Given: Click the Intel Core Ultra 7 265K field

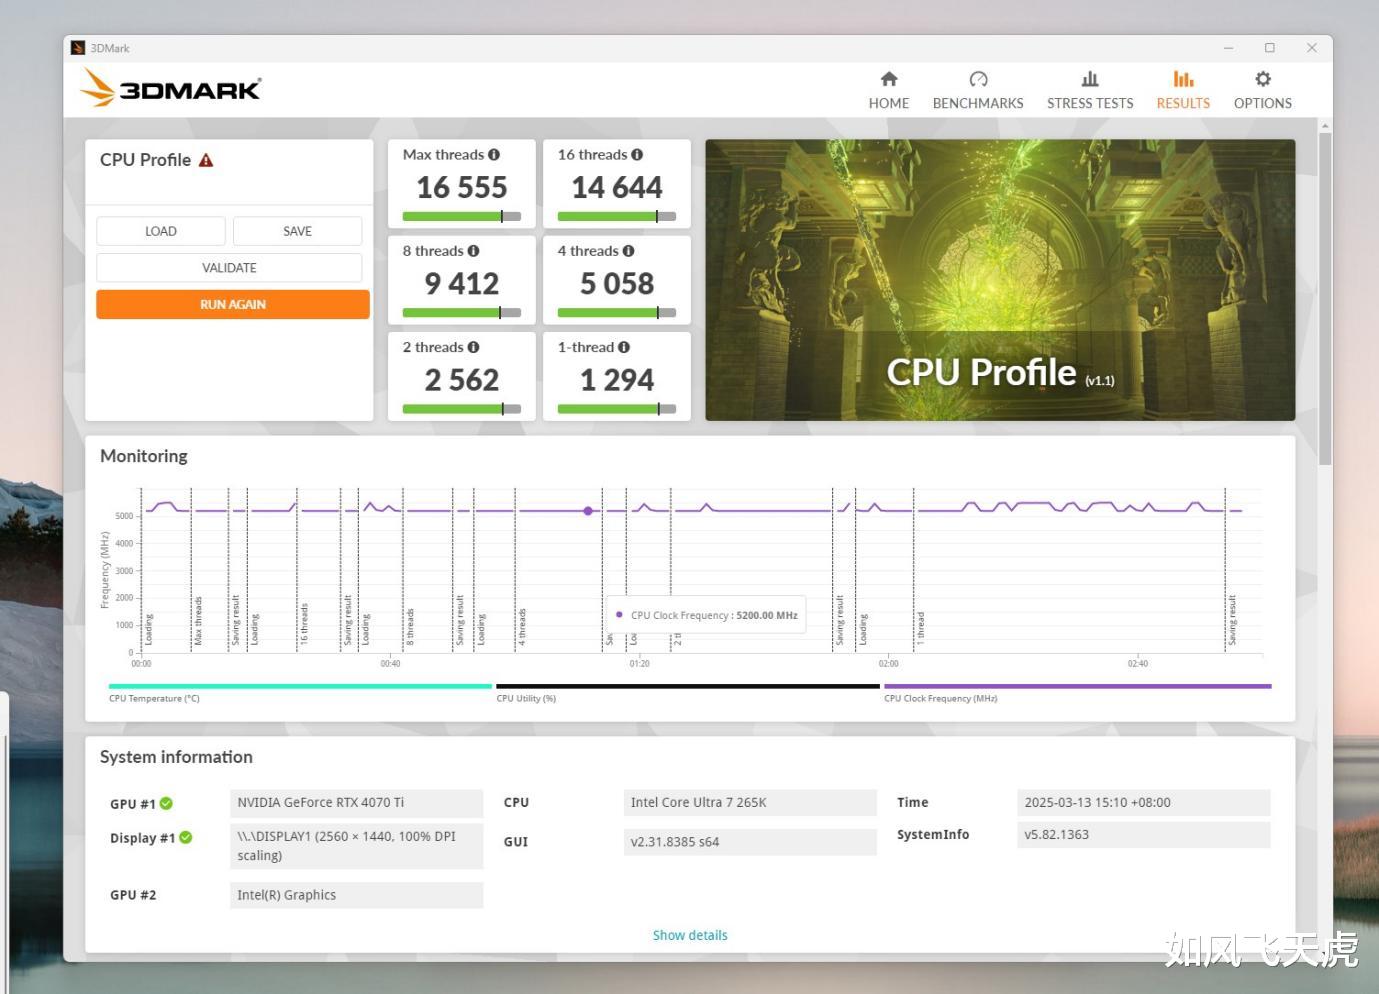Looking at the screenshot, I should pyautogui.click(x=750, y=803).
